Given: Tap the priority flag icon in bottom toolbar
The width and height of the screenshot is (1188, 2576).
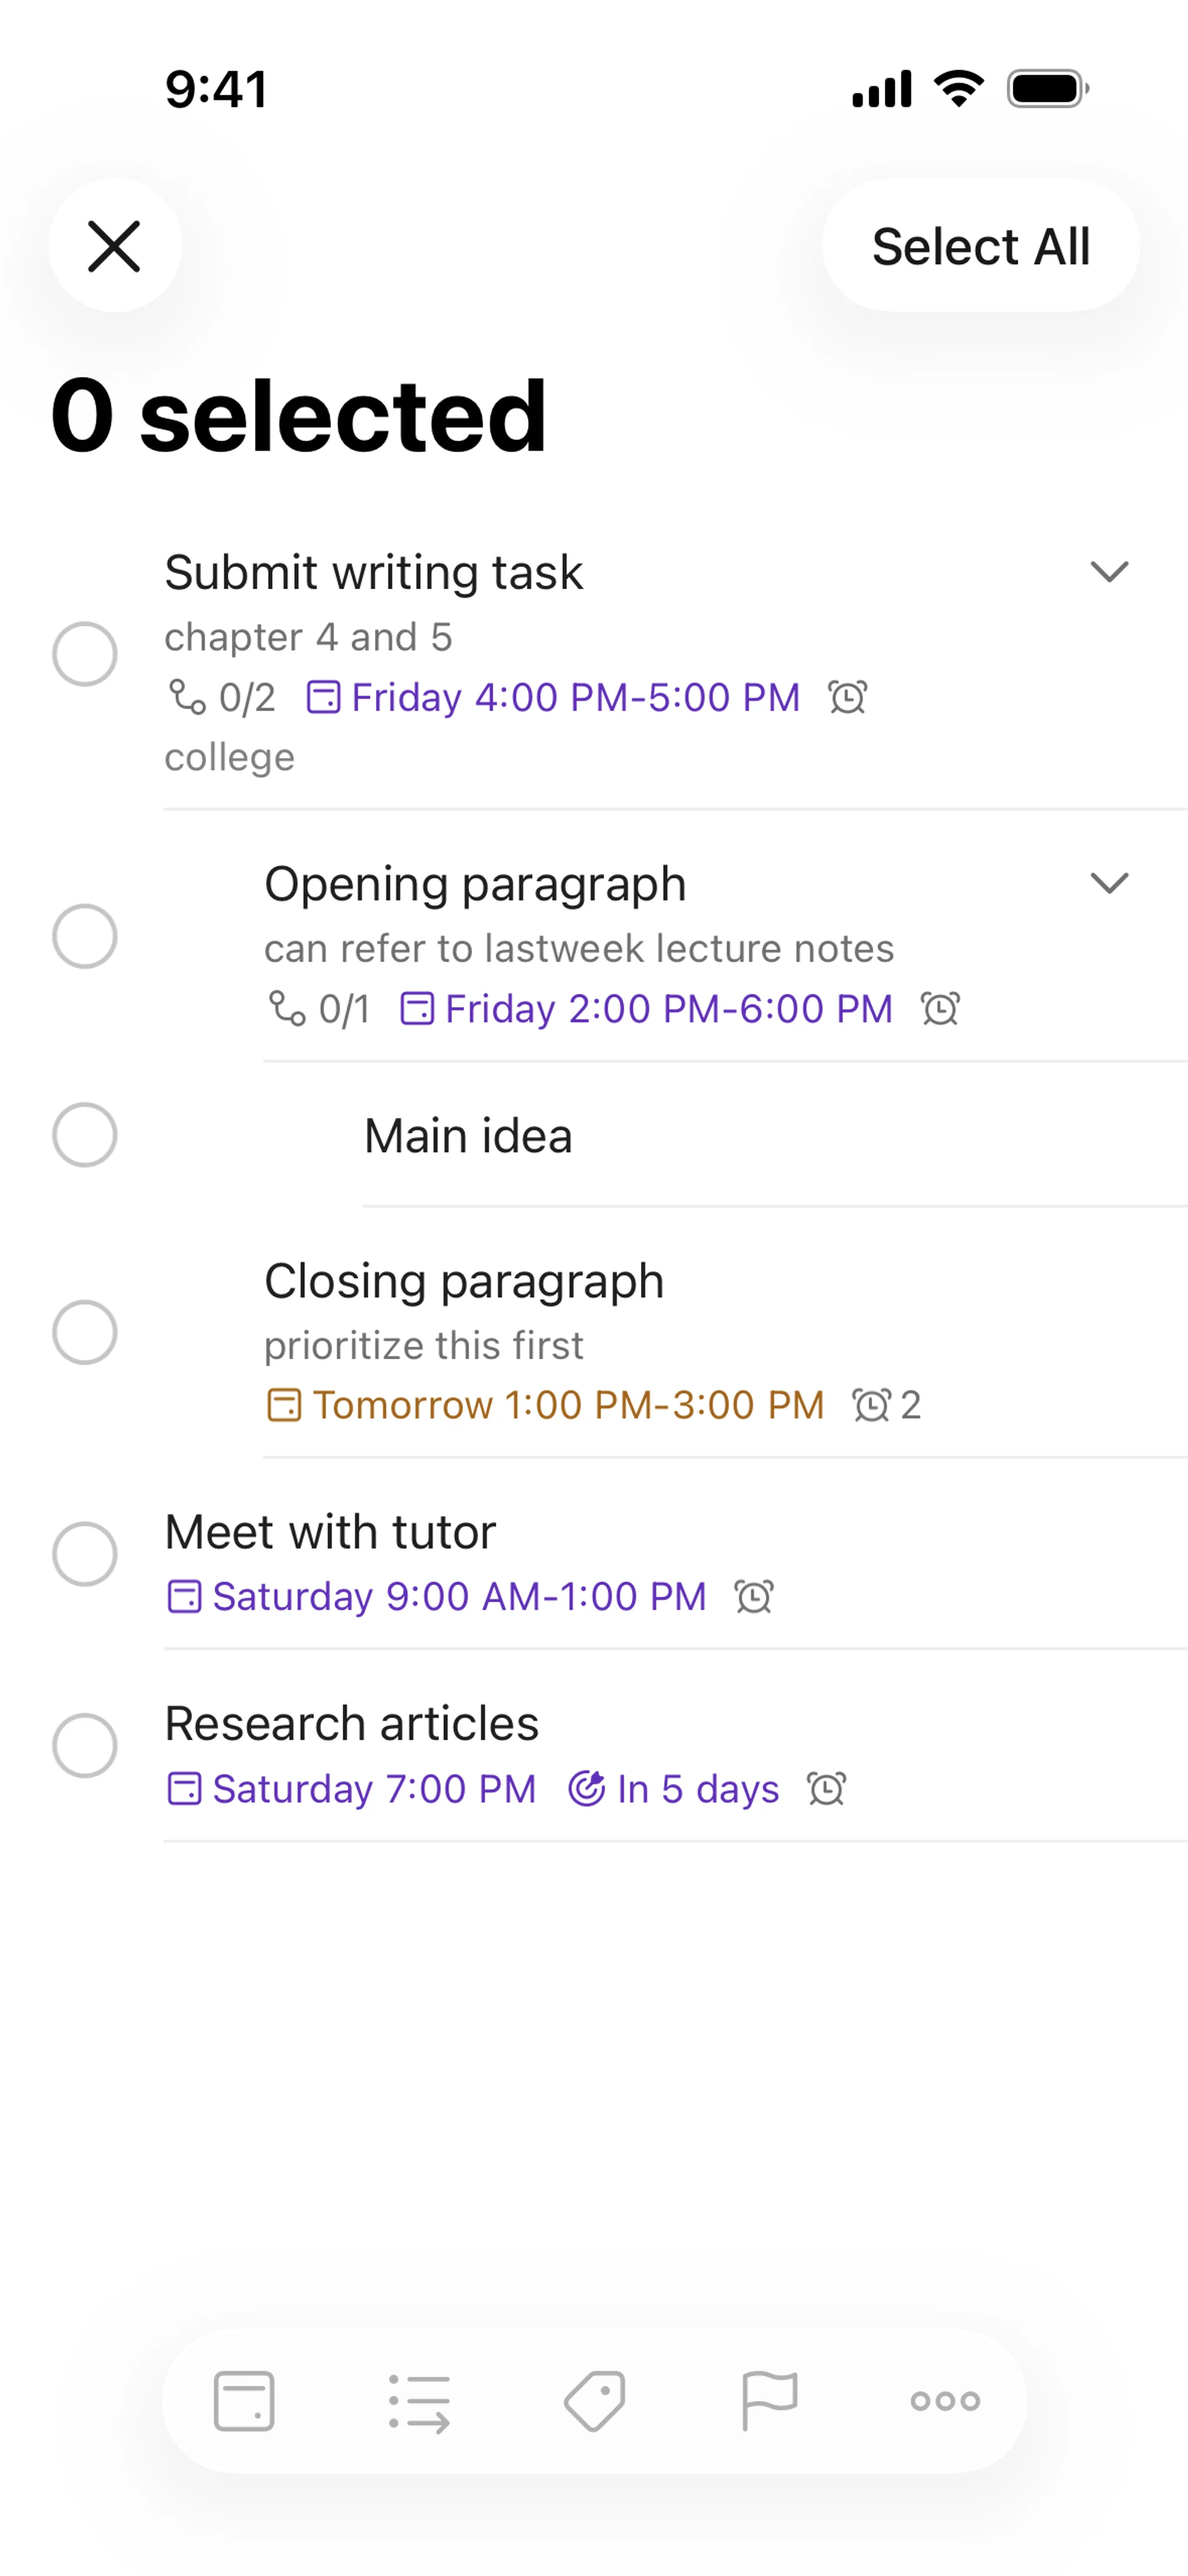Looking at the screenshot, I should coord(769,2400).
